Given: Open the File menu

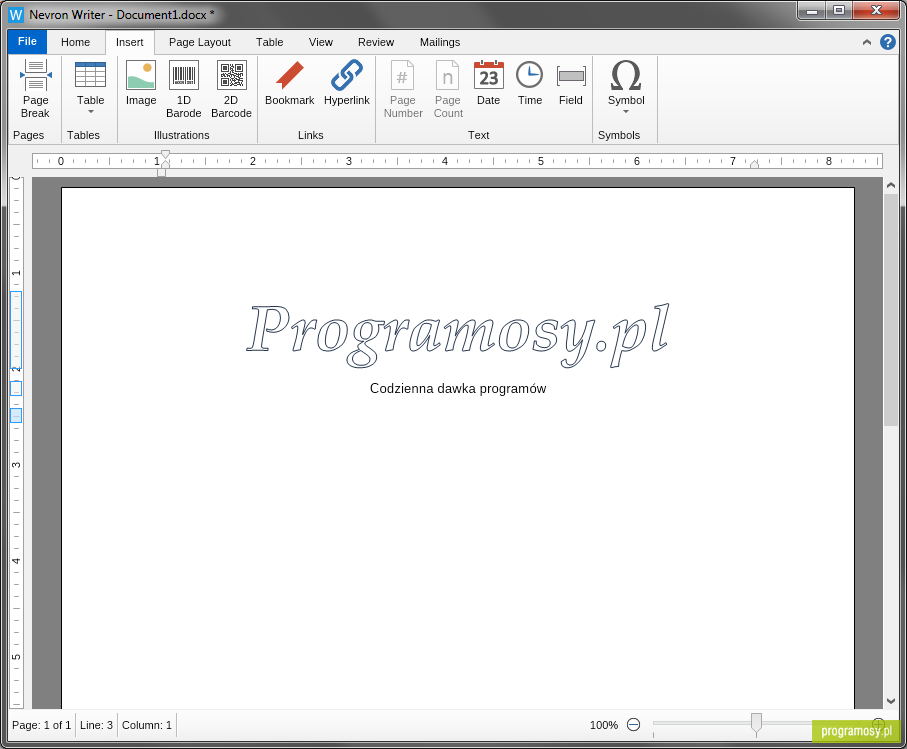Looking at the screenshot, I should (x=27, y=42).
